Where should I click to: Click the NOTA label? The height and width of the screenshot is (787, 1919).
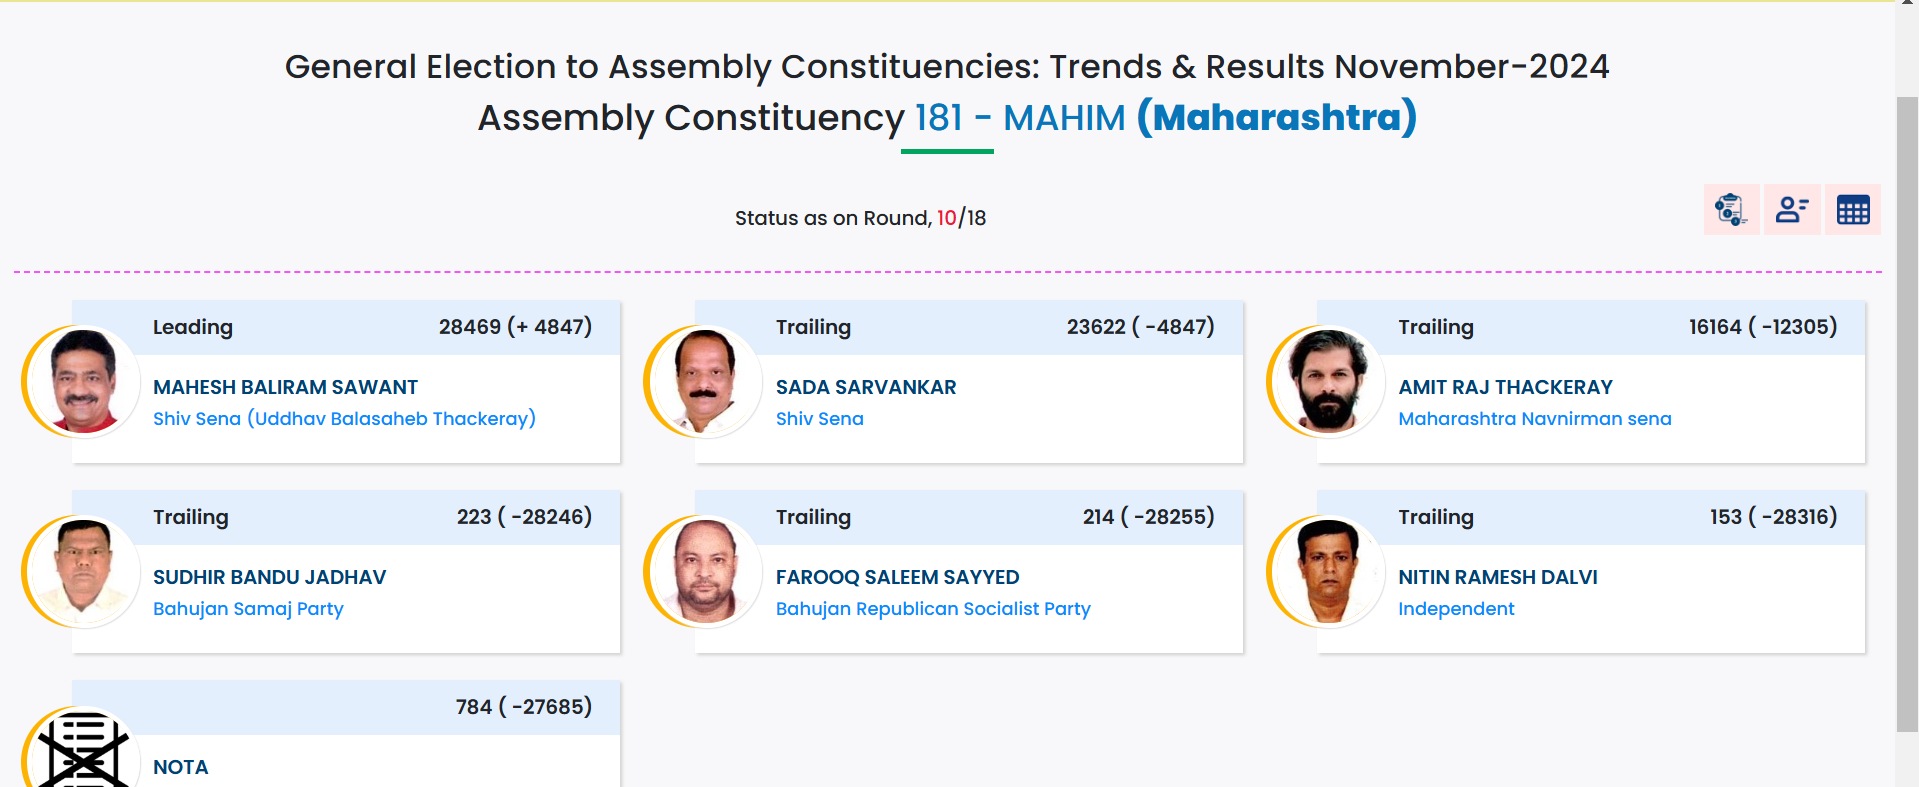(x=180, y=767)
